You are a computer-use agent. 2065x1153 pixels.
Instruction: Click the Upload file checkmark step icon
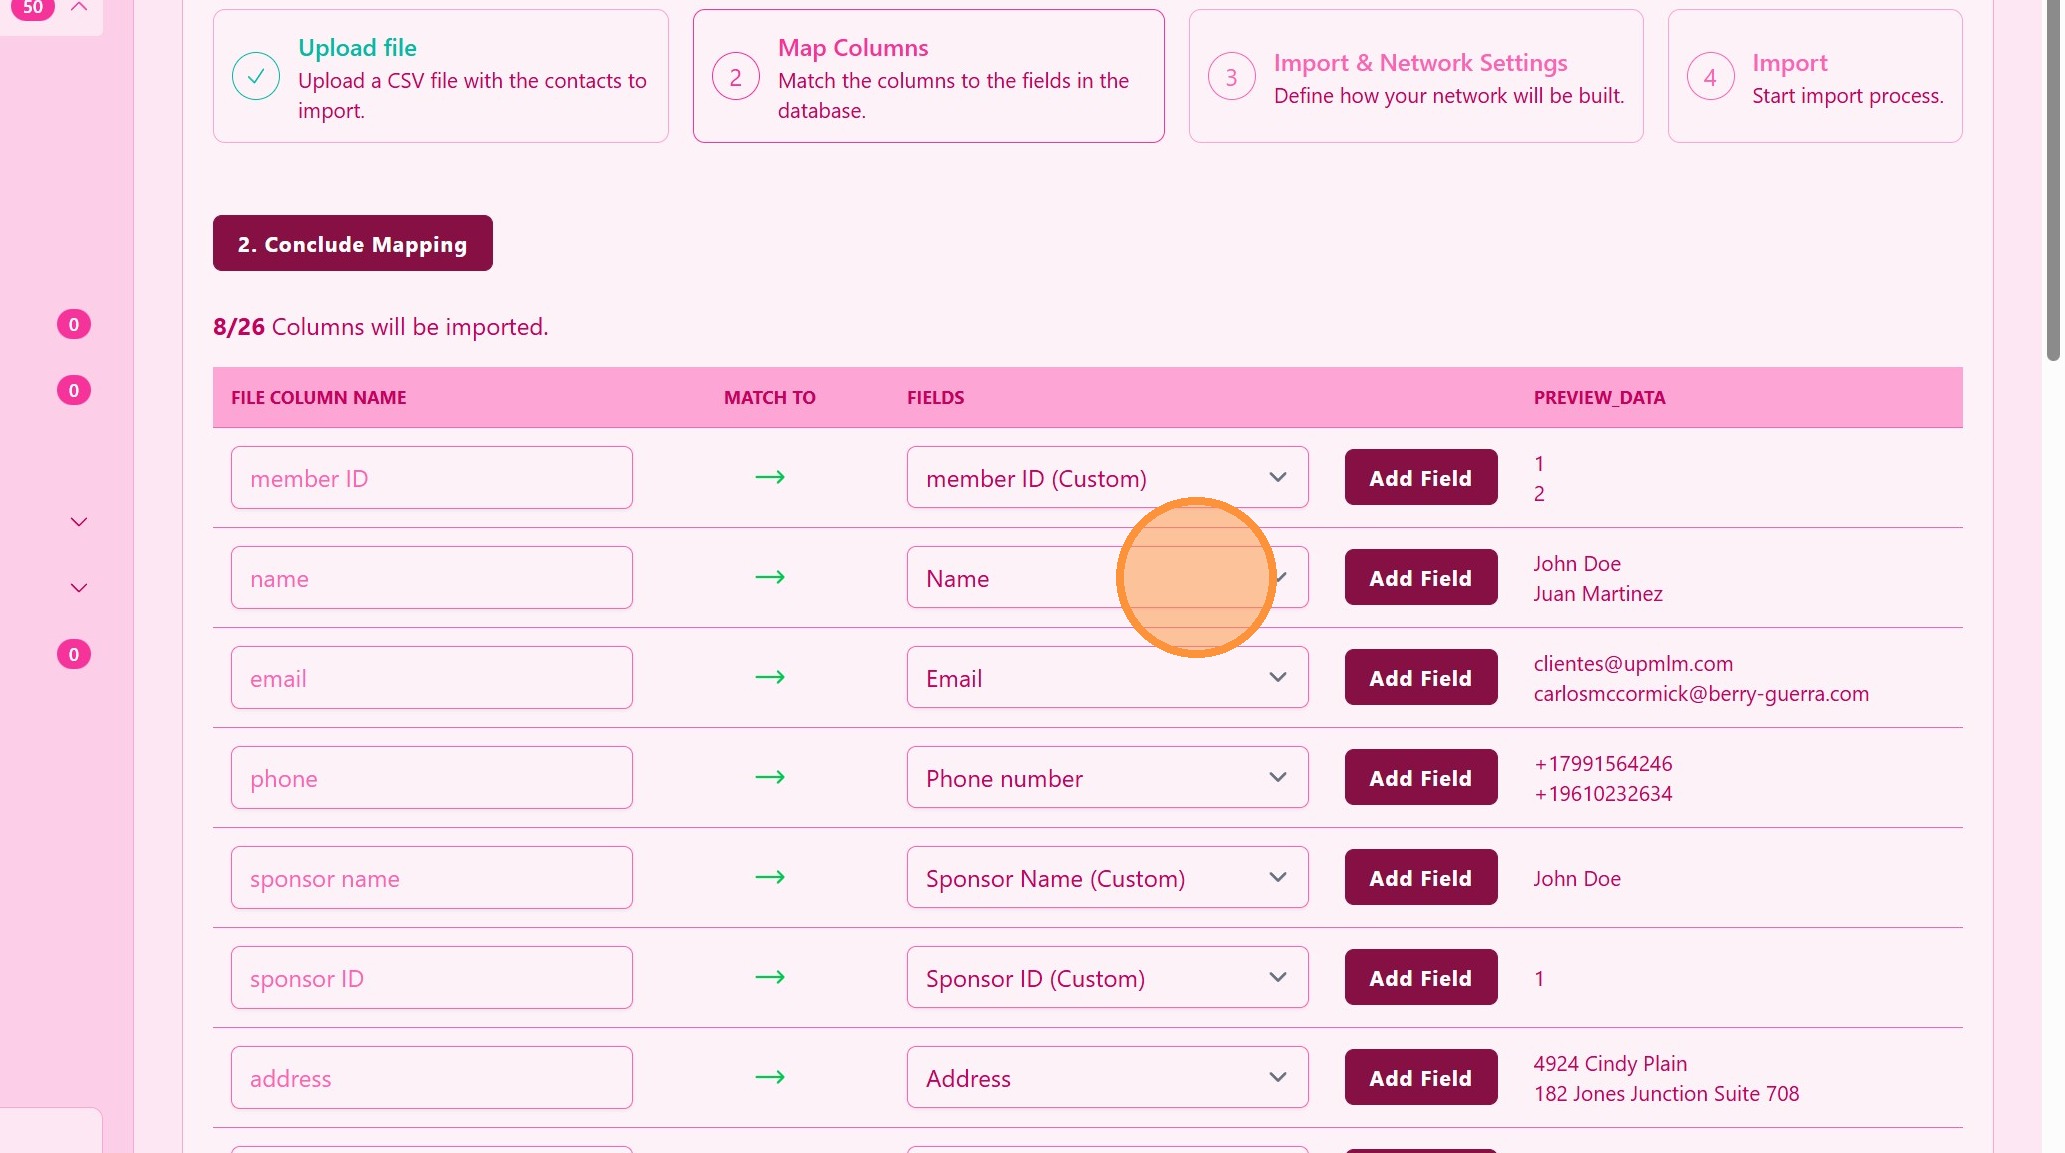(x=256, y=76)
